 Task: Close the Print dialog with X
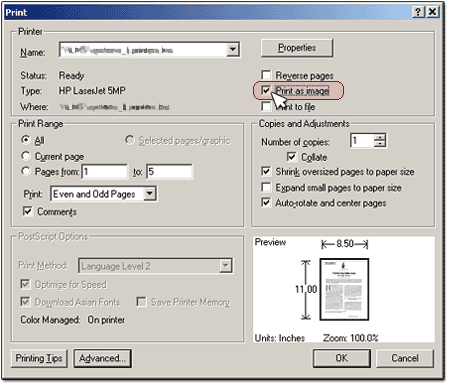coord(432,12)
